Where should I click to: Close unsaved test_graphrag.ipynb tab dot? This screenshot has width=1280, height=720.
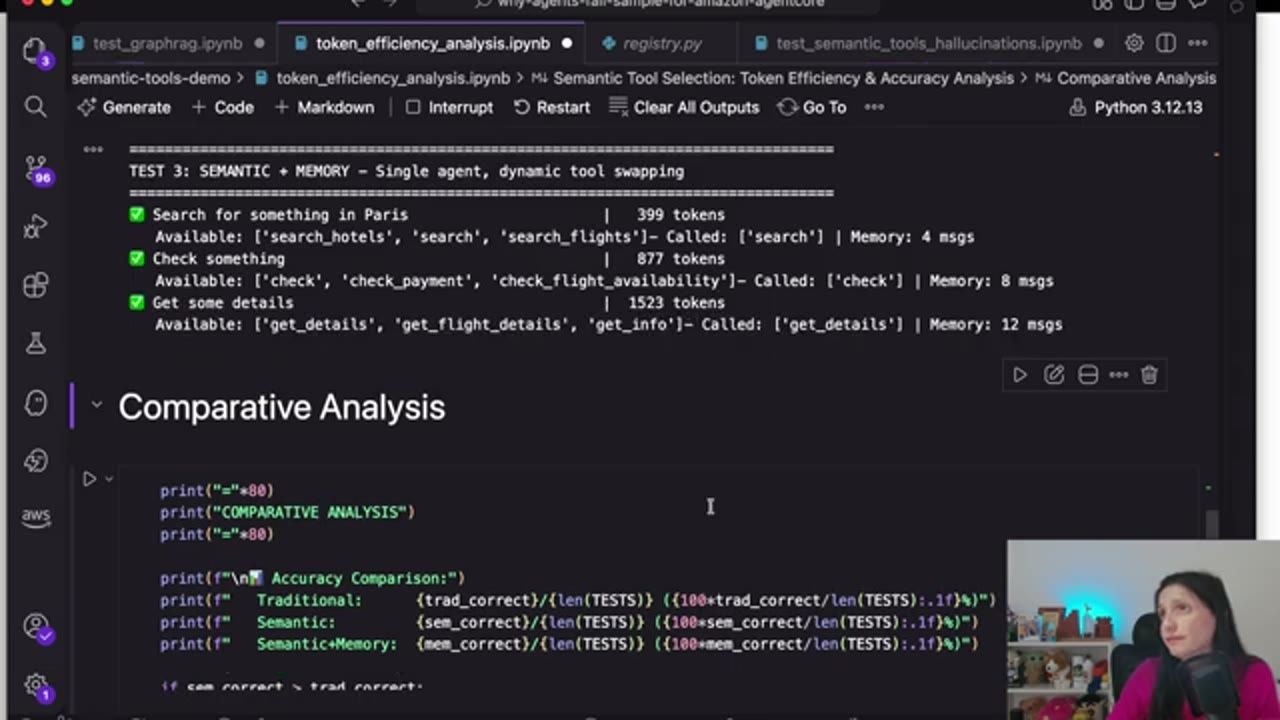click(260, 43)
